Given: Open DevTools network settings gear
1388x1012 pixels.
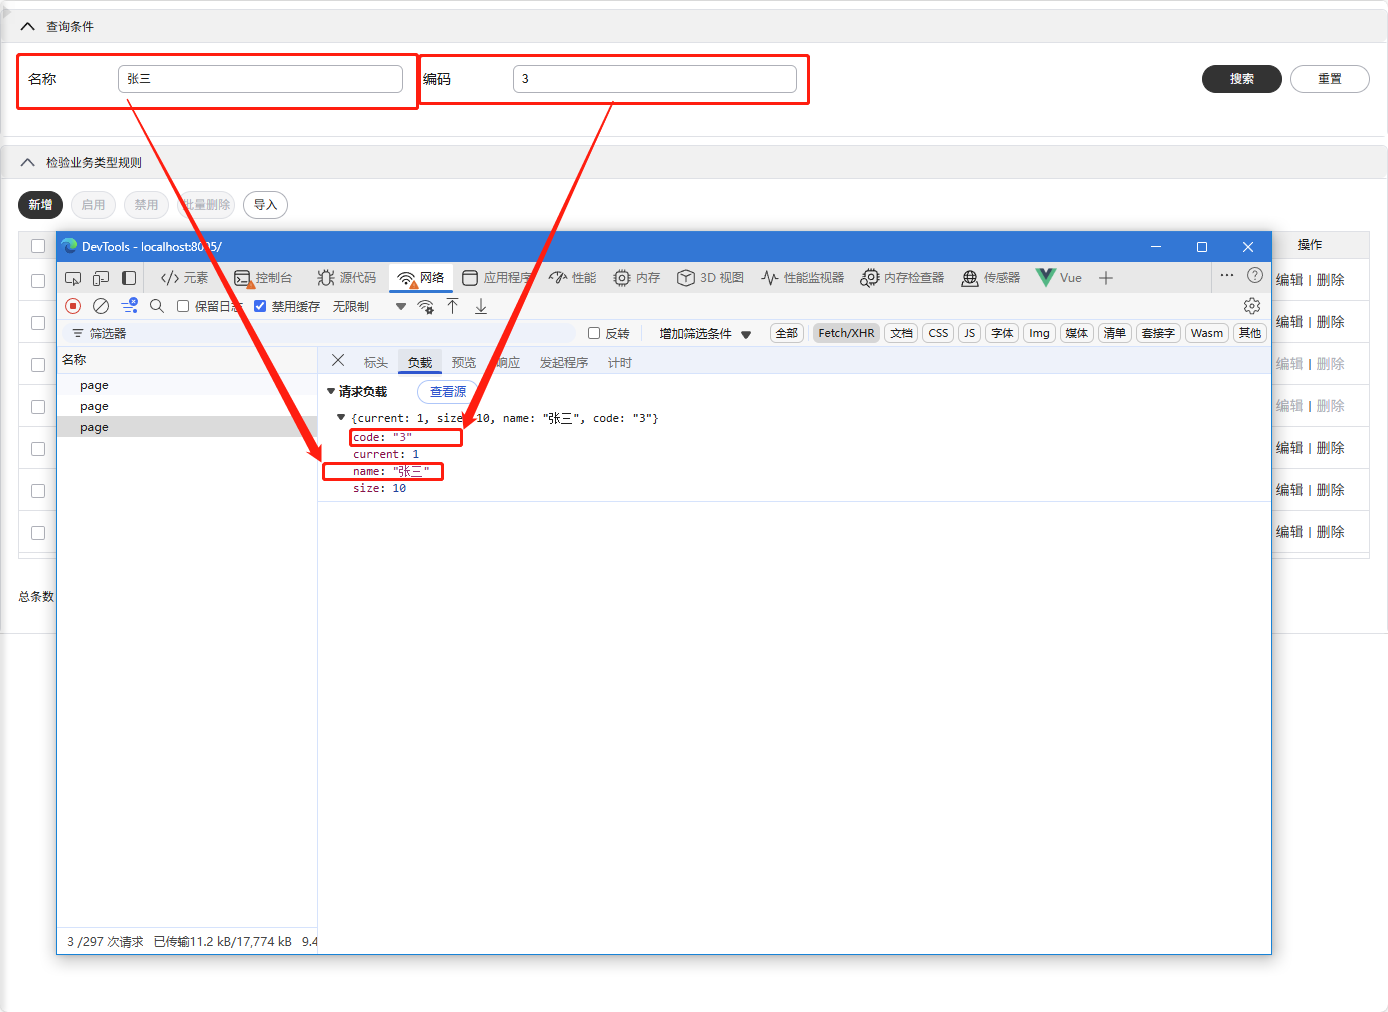Looking at the screenshot, I should [x=1252, y=306].
